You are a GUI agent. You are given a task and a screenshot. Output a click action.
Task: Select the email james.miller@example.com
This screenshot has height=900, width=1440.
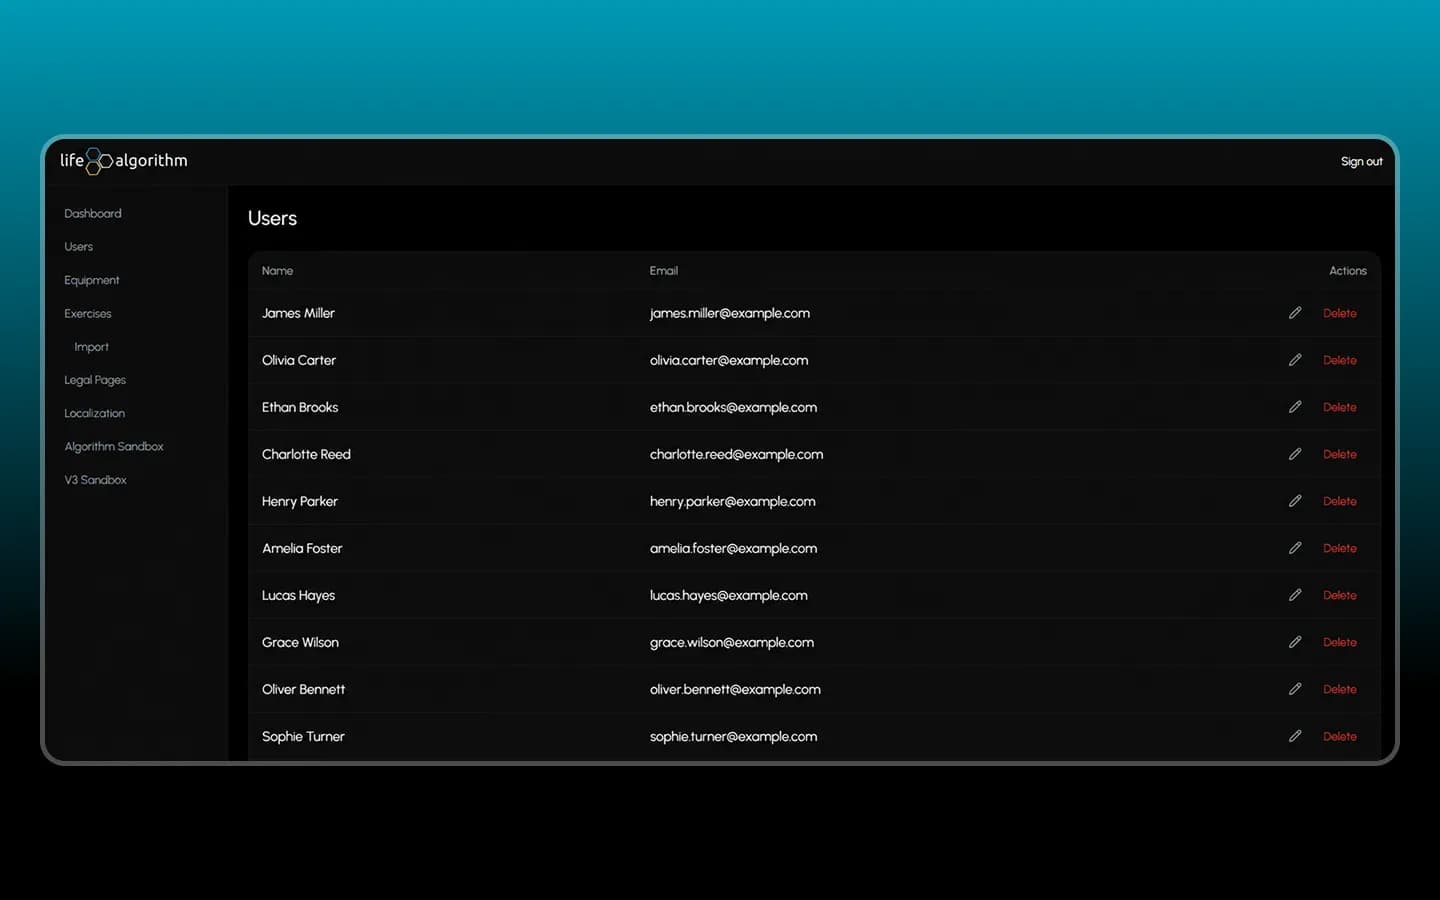pyautogui.click(x=730, y=313)
